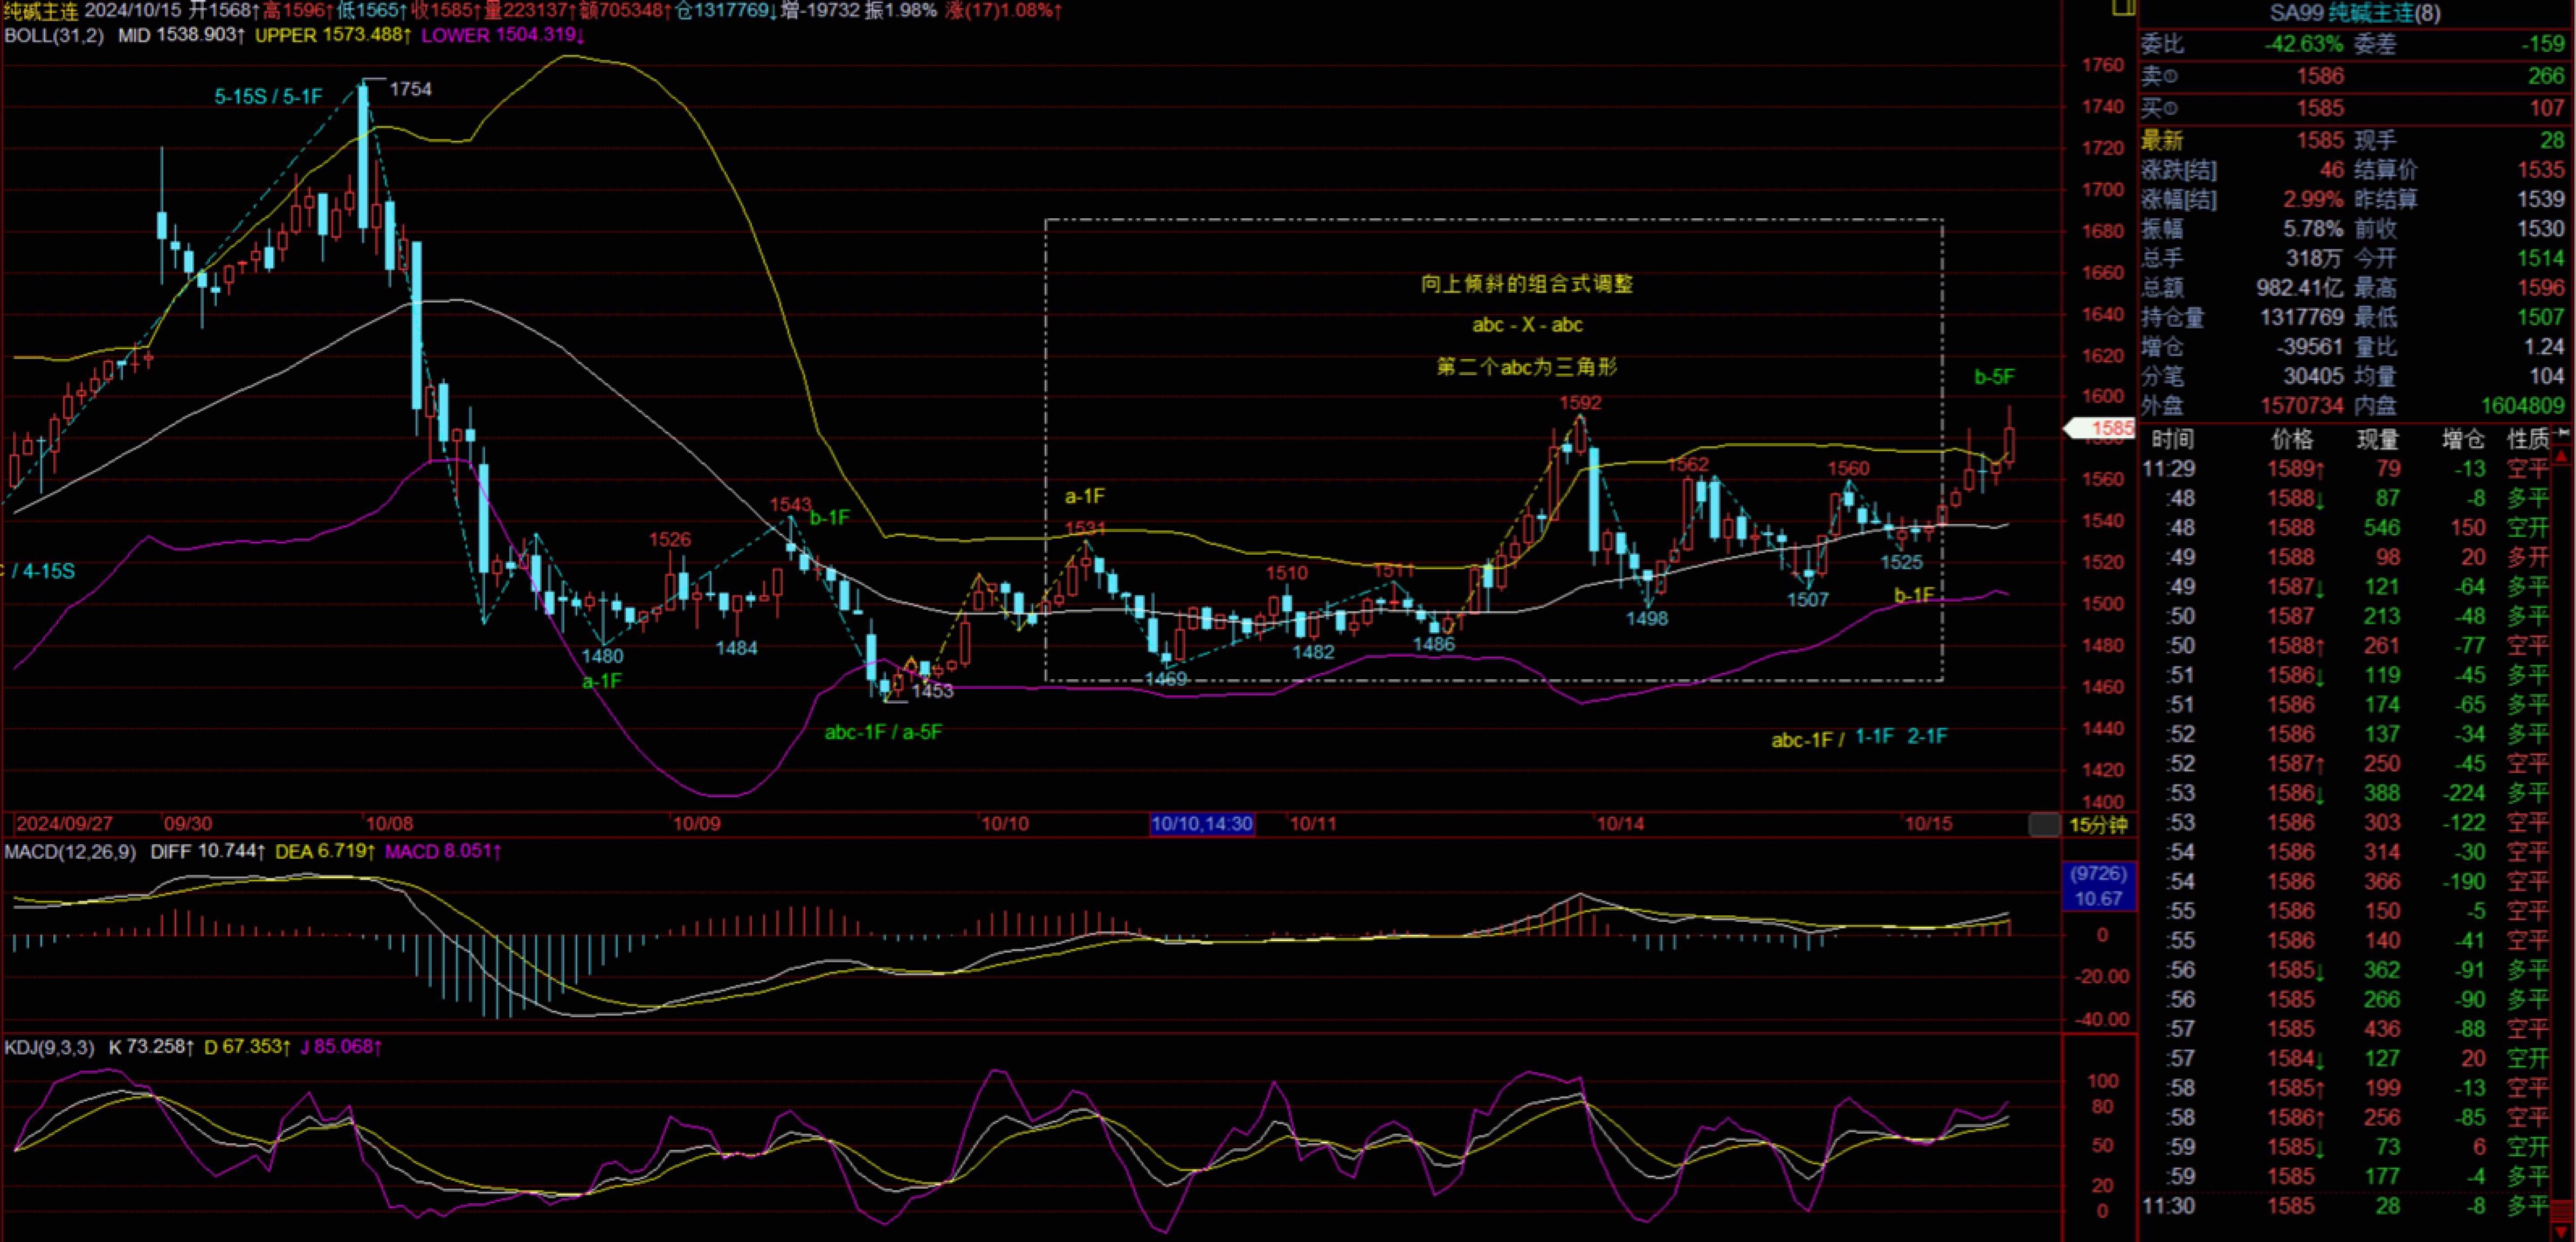Click the 'abc-1F / a-5F' wave label

point(883,732)
